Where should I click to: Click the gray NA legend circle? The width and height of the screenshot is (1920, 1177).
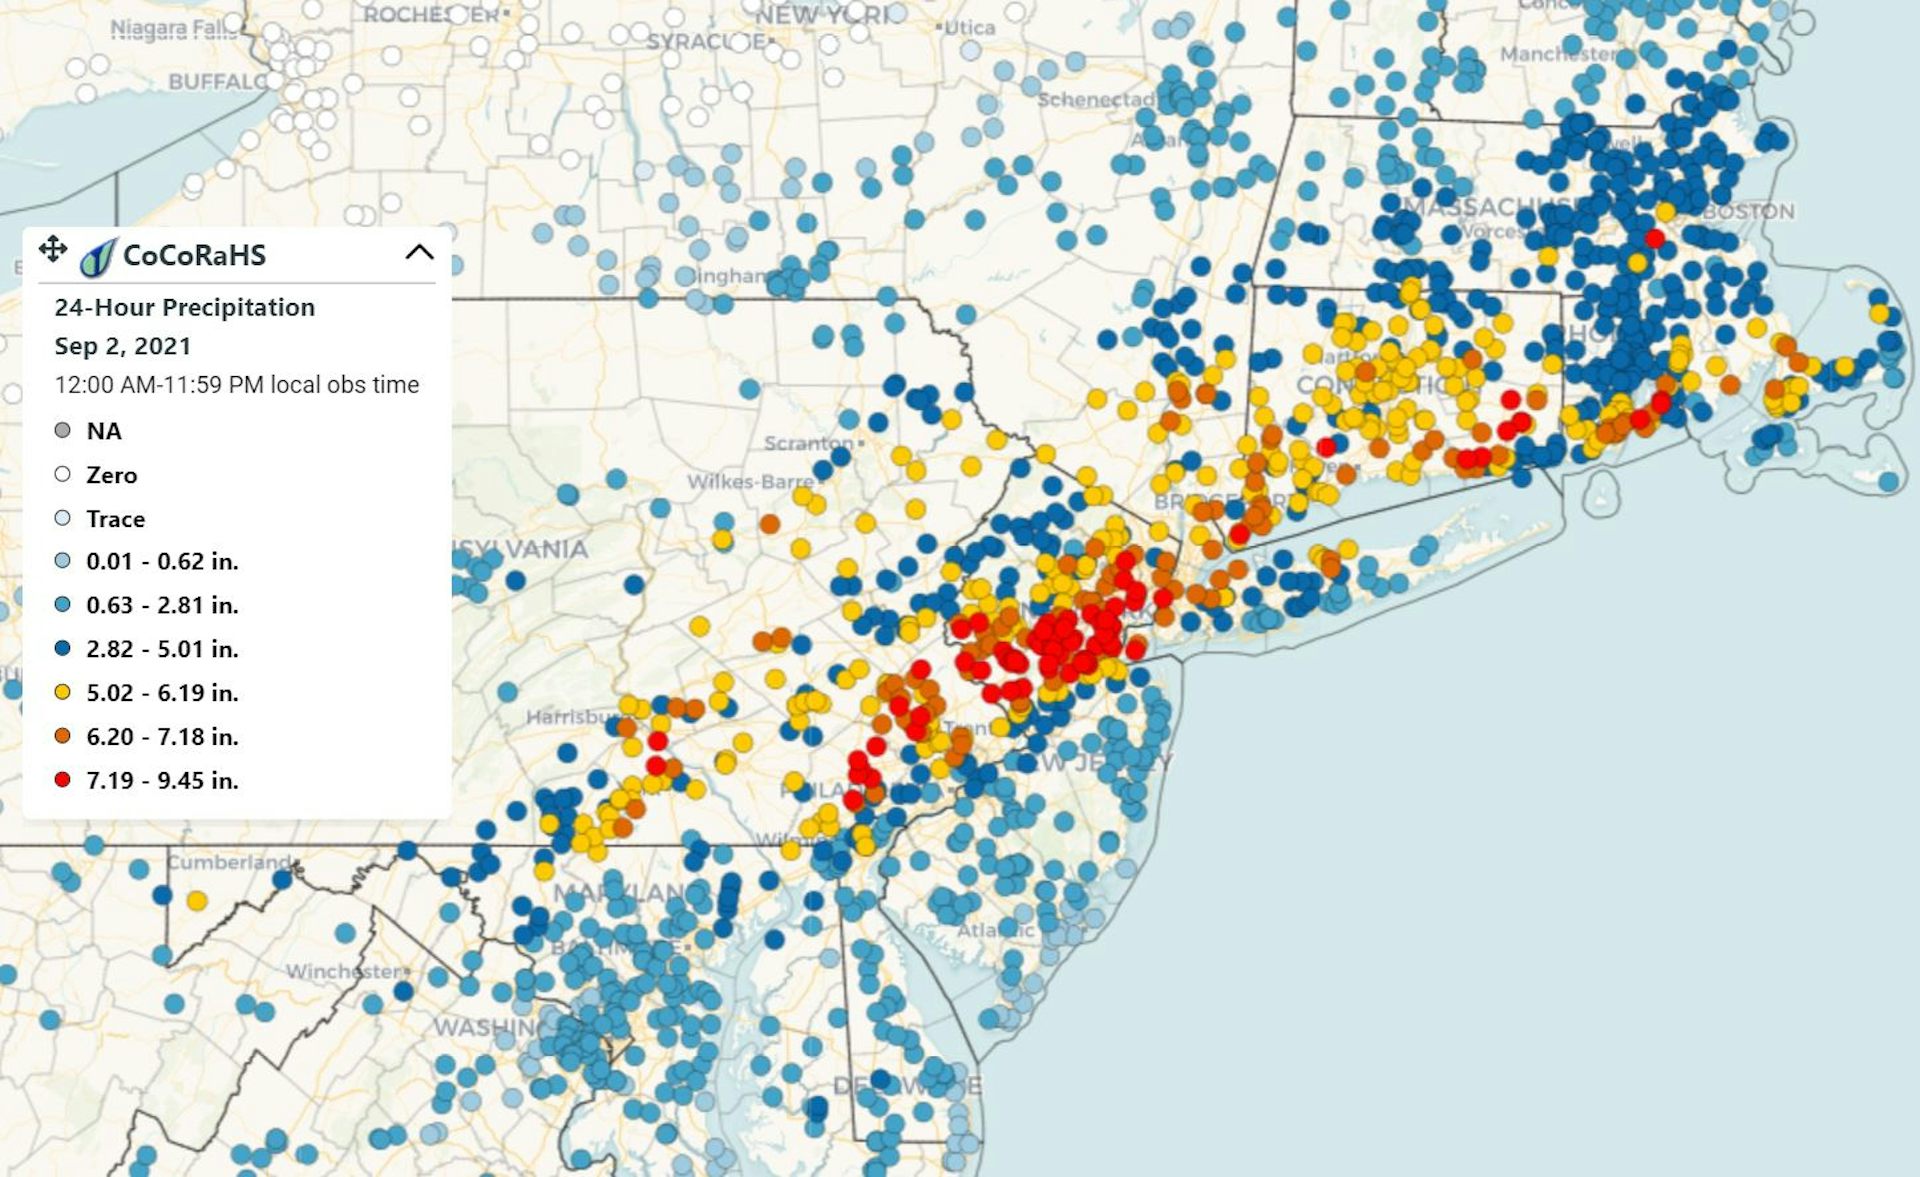pyautogui.click(x=62, y=431)
